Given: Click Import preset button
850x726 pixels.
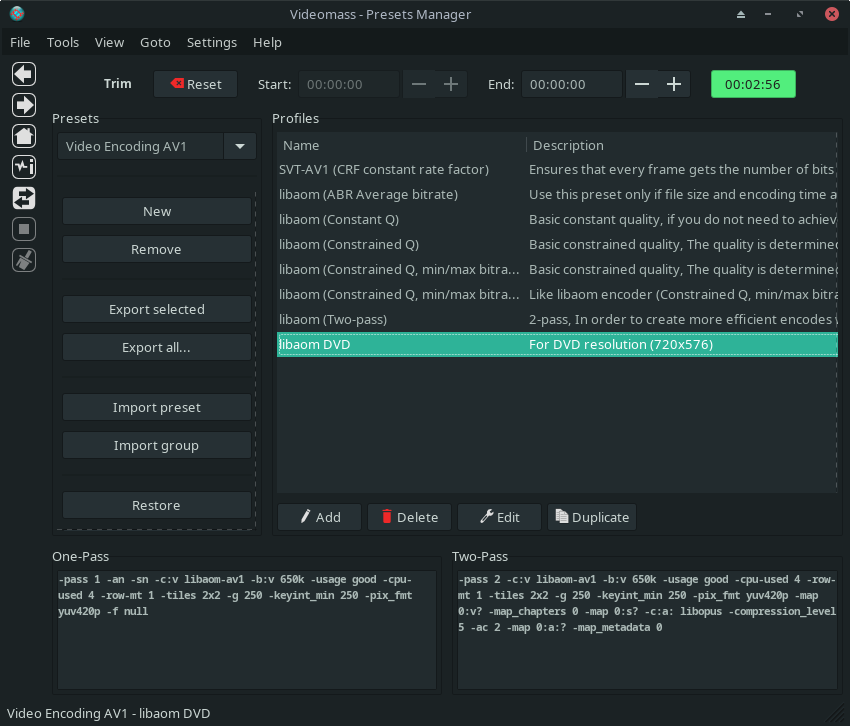Looking at the screenshot, I should [157, 408].
